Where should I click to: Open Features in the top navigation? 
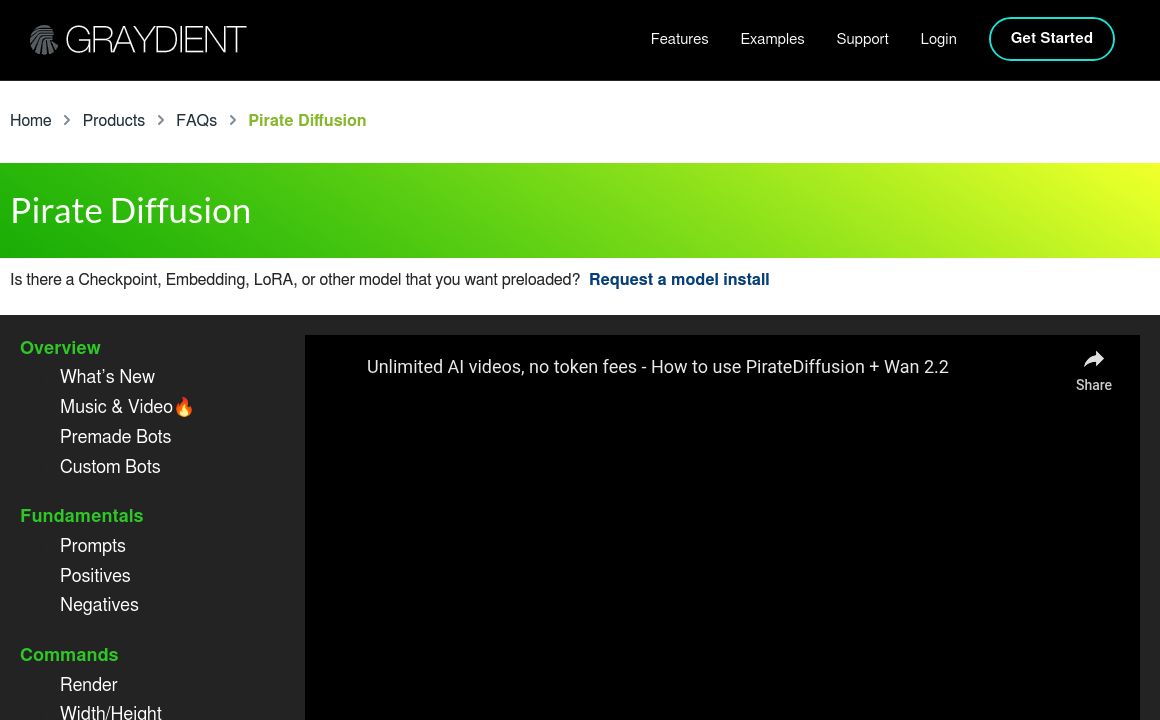(x=679, y=39)
